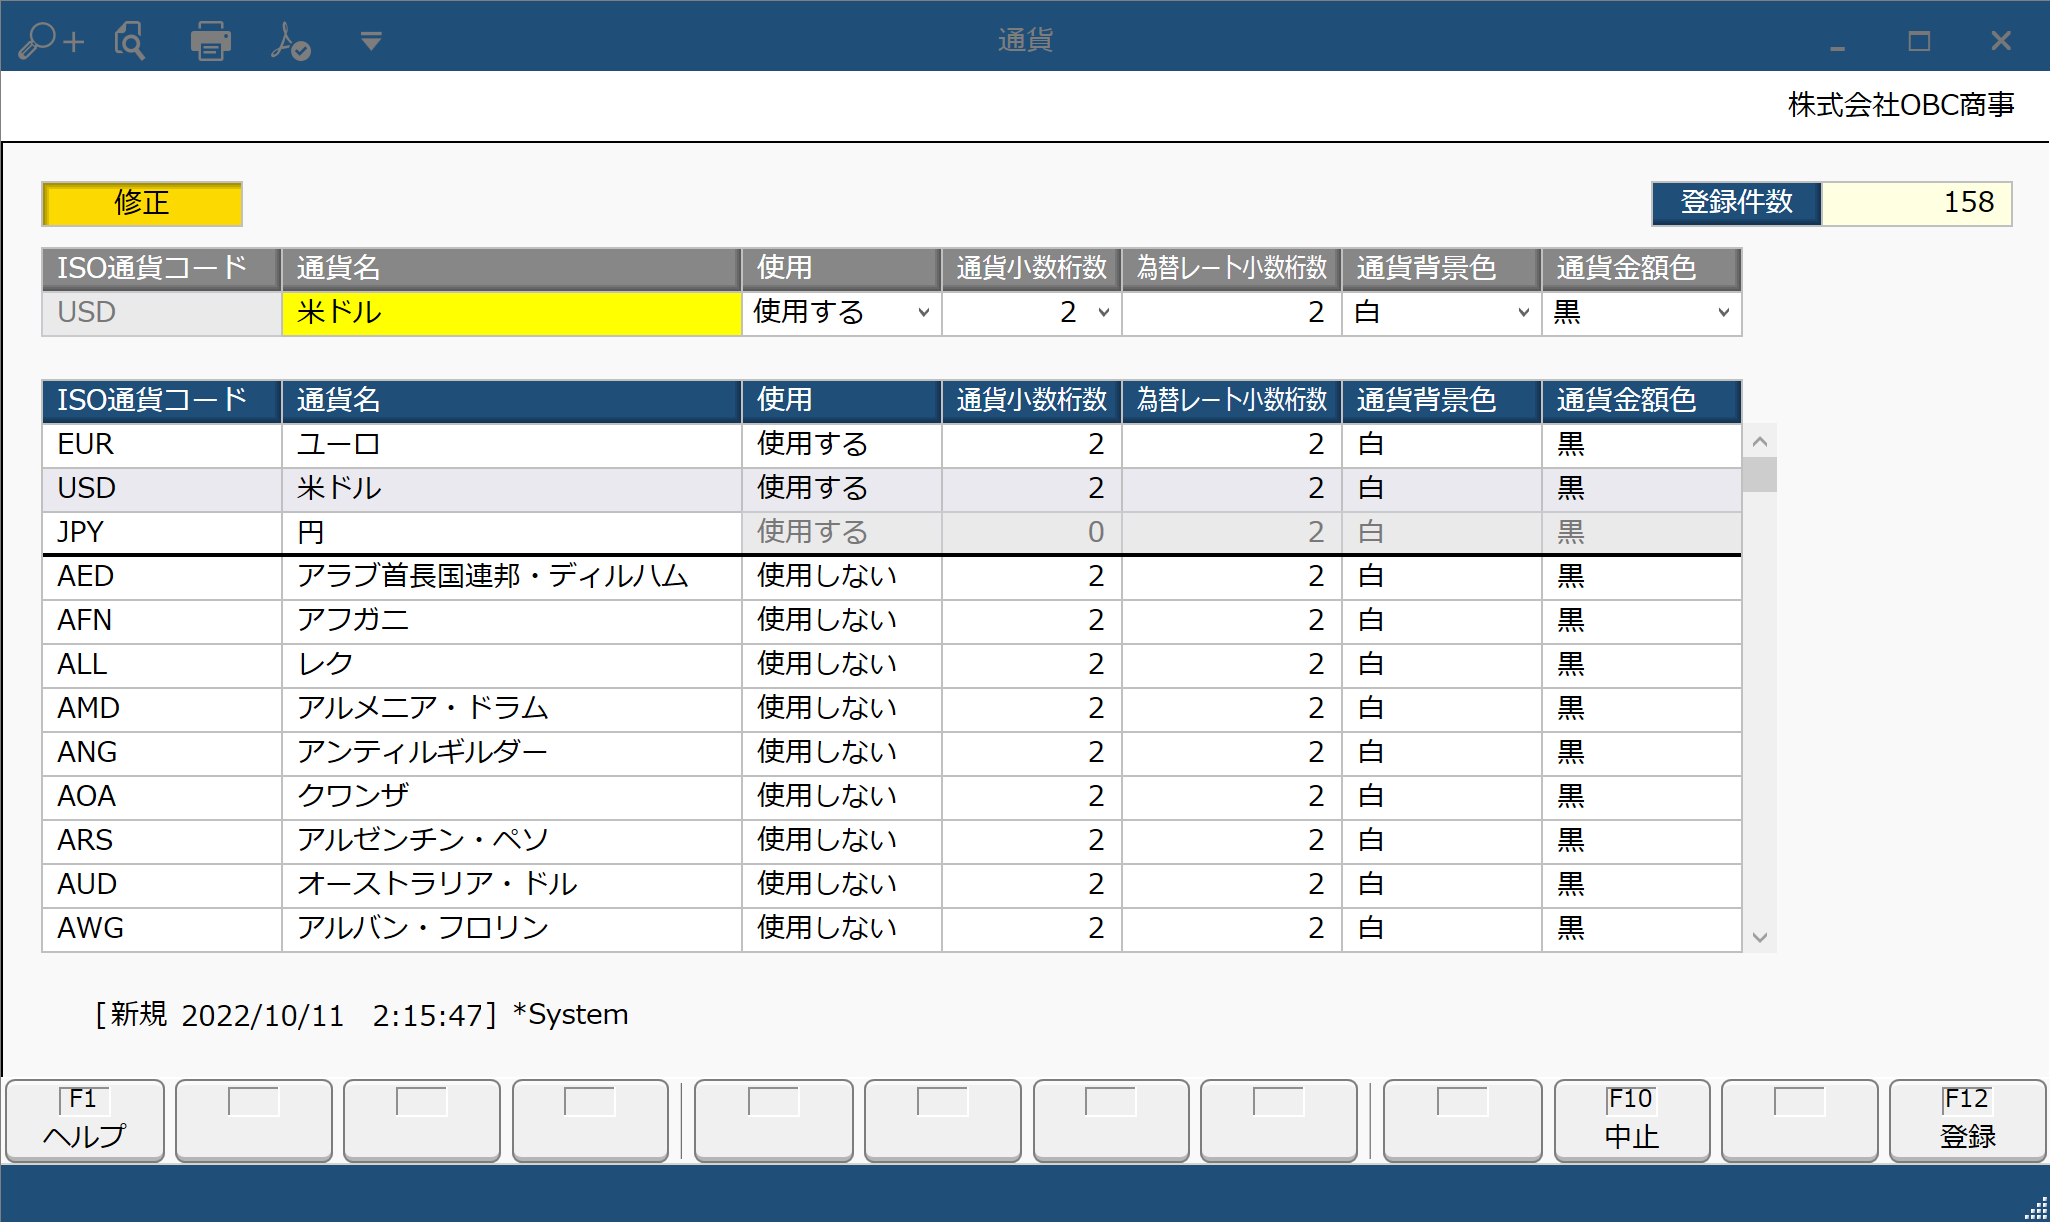Click the list header 通貨金額色

click(1642, 401)
